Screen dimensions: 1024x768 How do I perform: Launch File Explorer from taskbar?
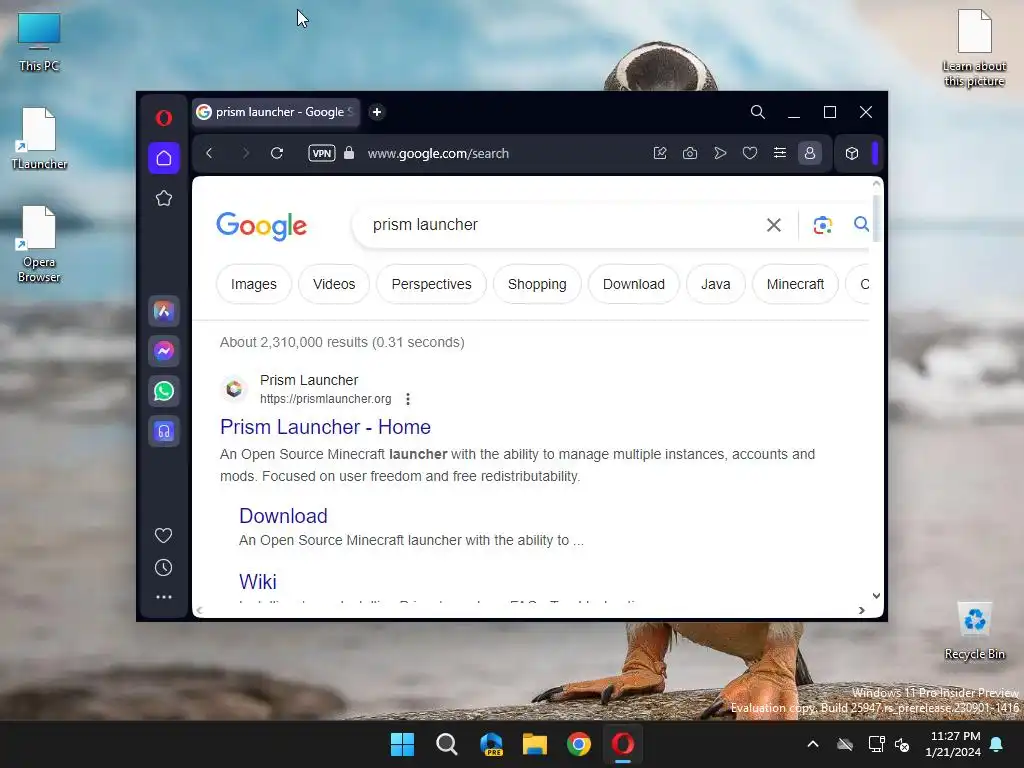click(535, 744)
